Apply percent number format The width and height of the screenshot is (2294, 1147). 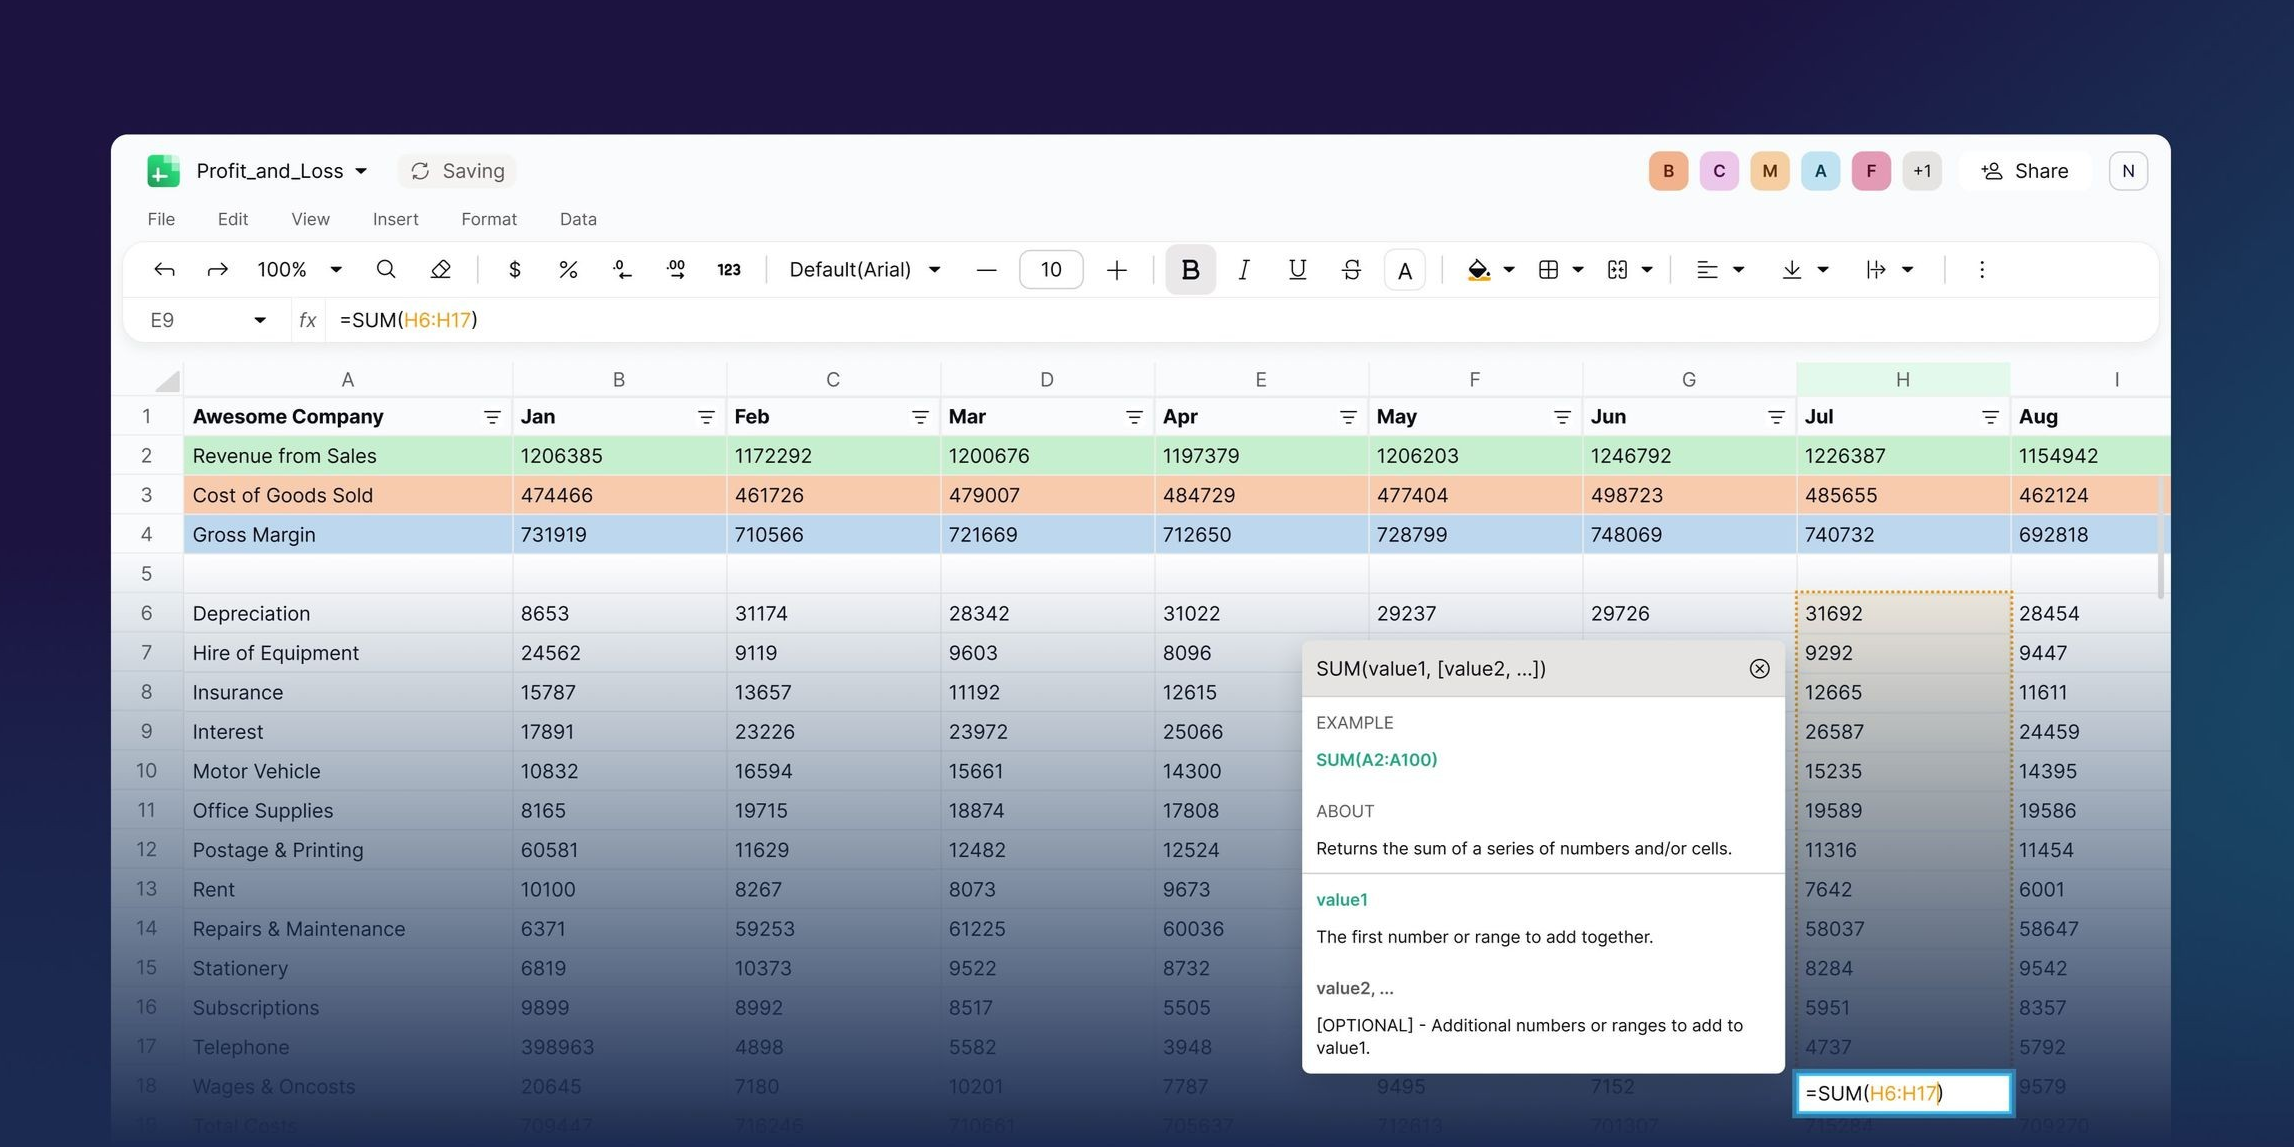(568, 270)
